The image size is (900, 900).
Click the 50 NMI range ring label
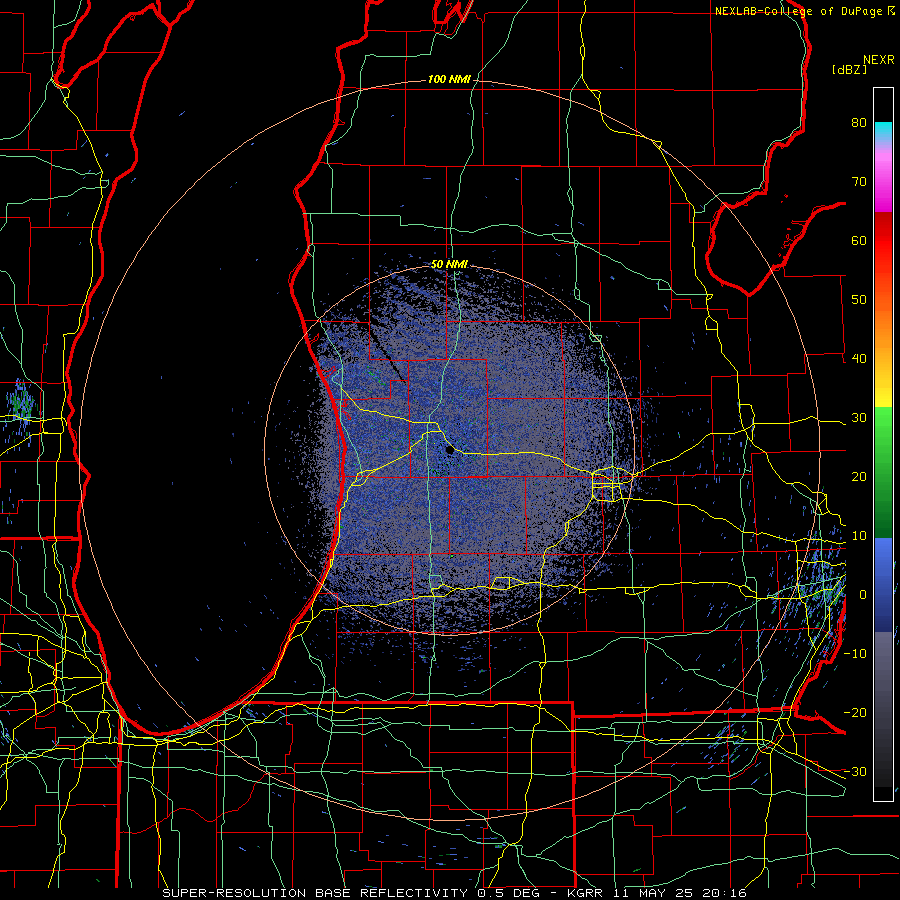click(449, 264)
